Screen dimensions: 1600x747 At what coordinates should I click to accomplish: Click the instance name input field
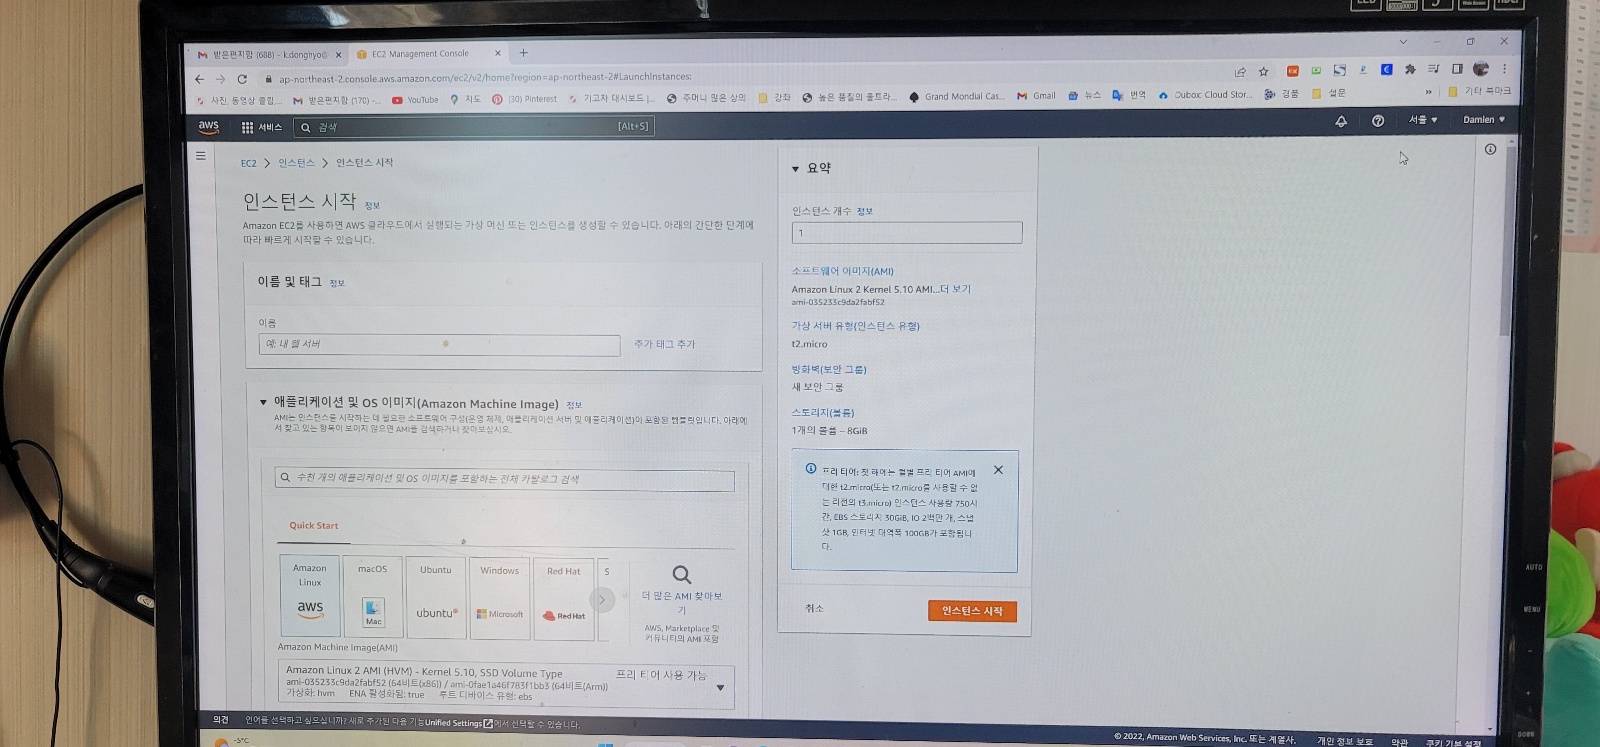[x=439, y=344]
